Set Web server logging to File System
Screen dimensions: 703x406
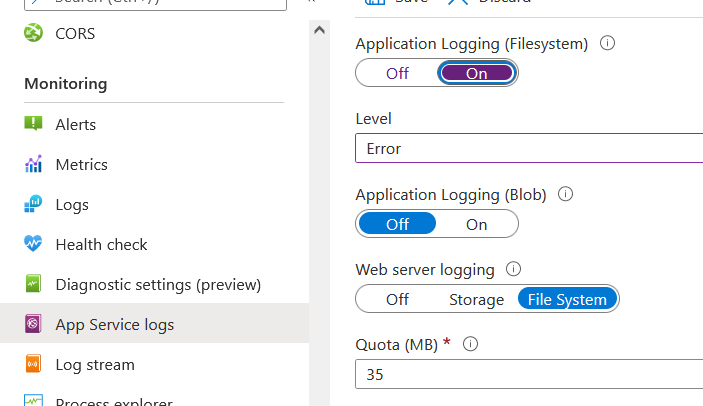pos(567,299)
